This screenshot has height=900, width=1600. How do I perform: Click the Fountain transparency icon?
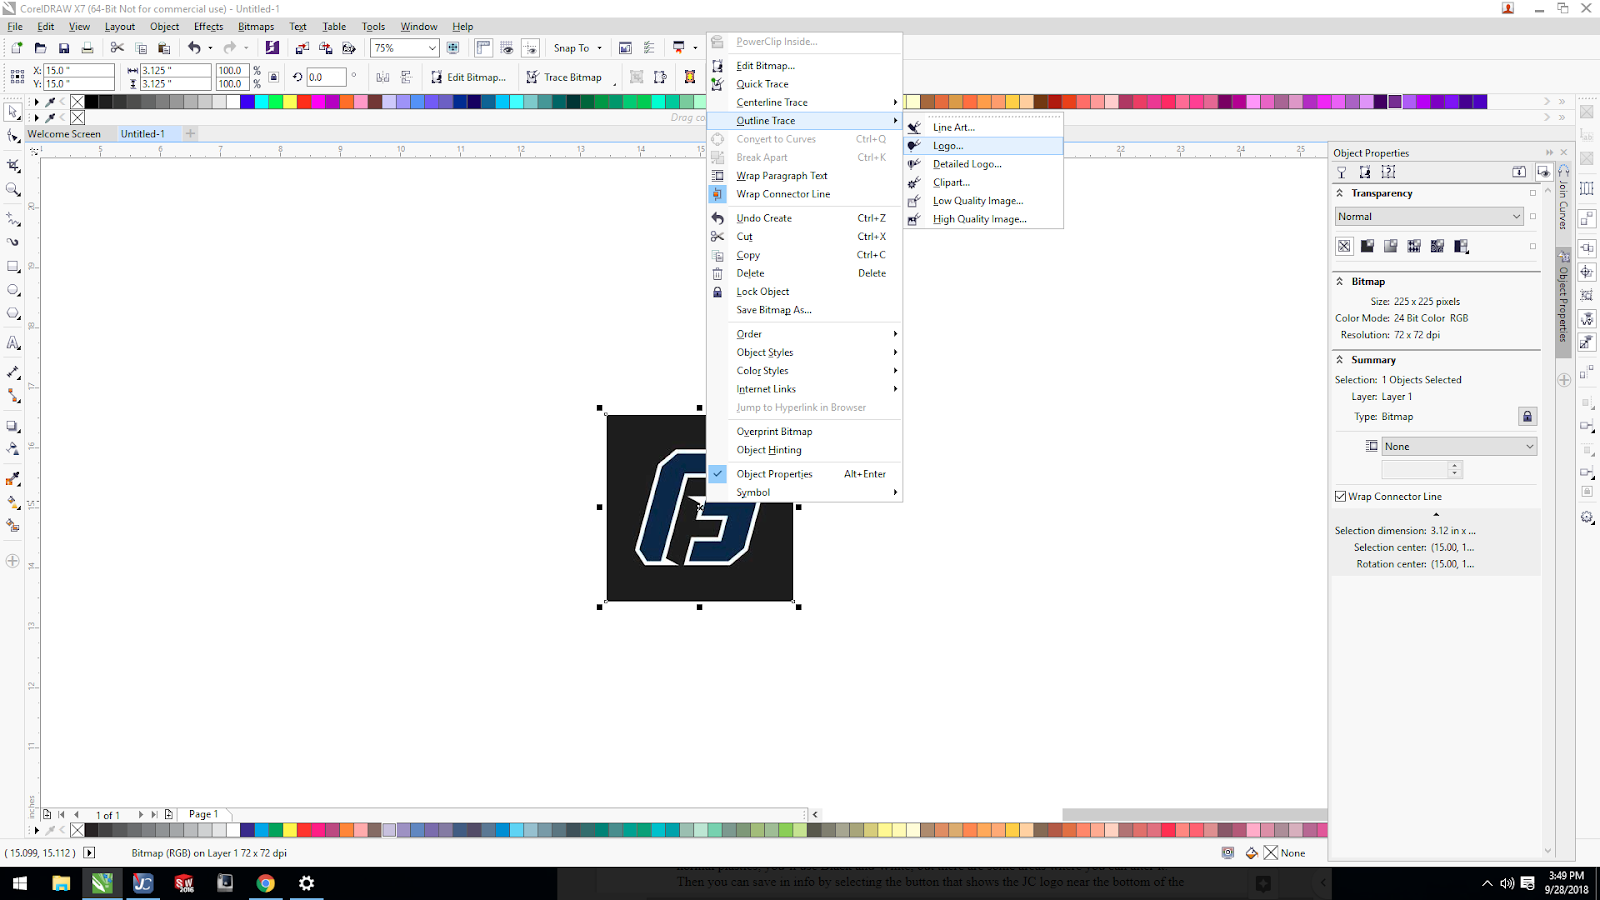coord(1390,246)
